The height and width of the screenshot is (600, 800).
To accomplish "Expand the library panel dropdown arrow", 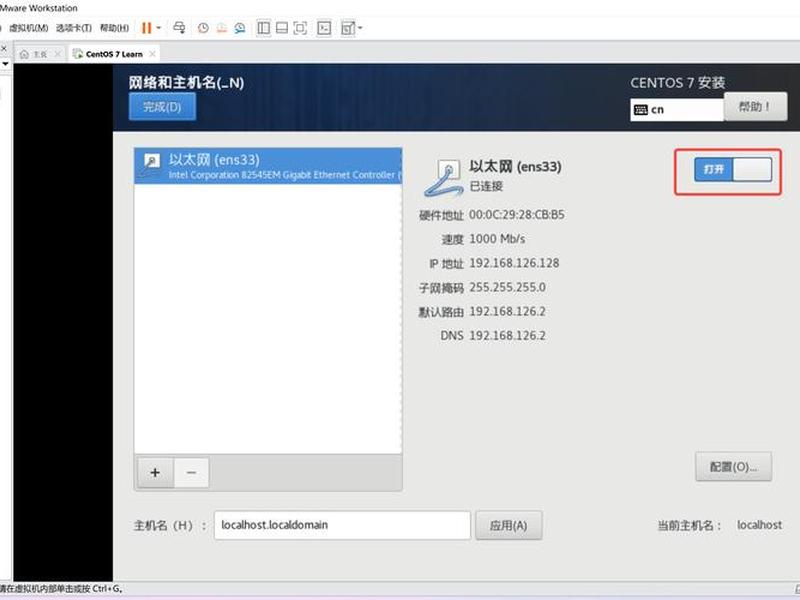I will (5, 64).
